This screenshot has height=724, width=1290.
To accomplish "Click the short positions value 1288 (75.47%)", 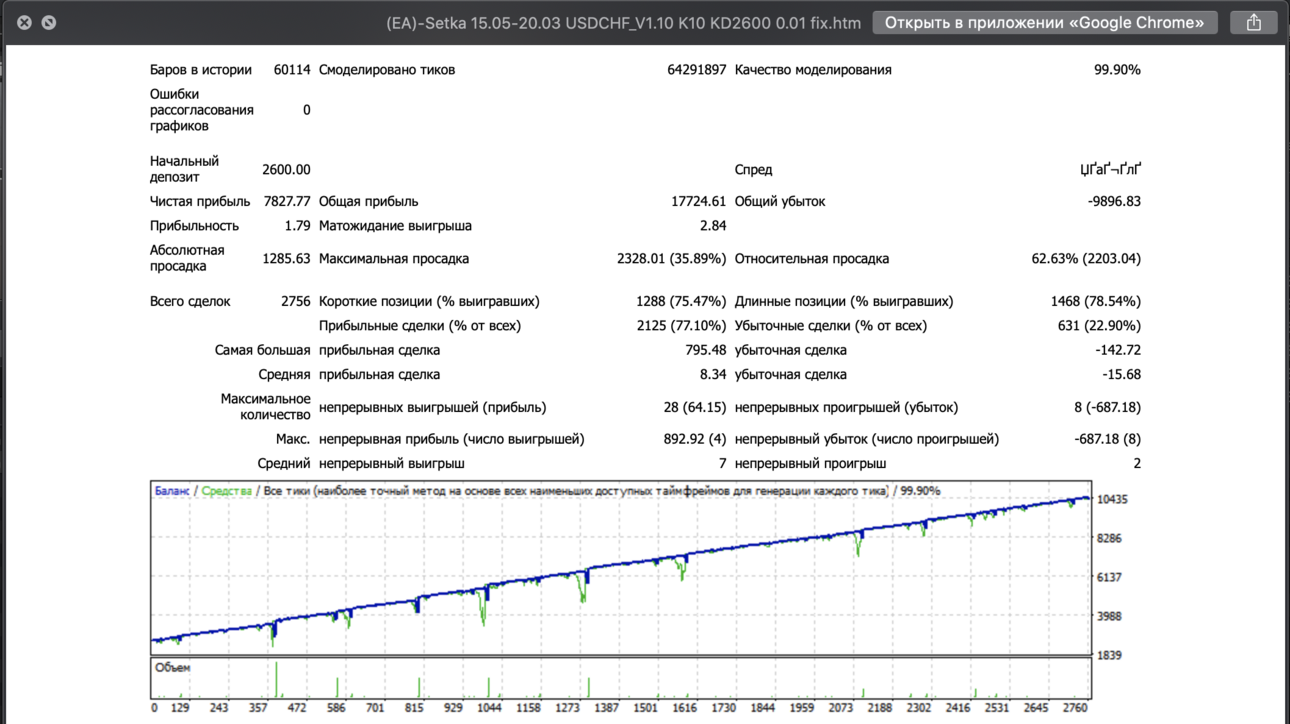I will click(x=681, y=302).
